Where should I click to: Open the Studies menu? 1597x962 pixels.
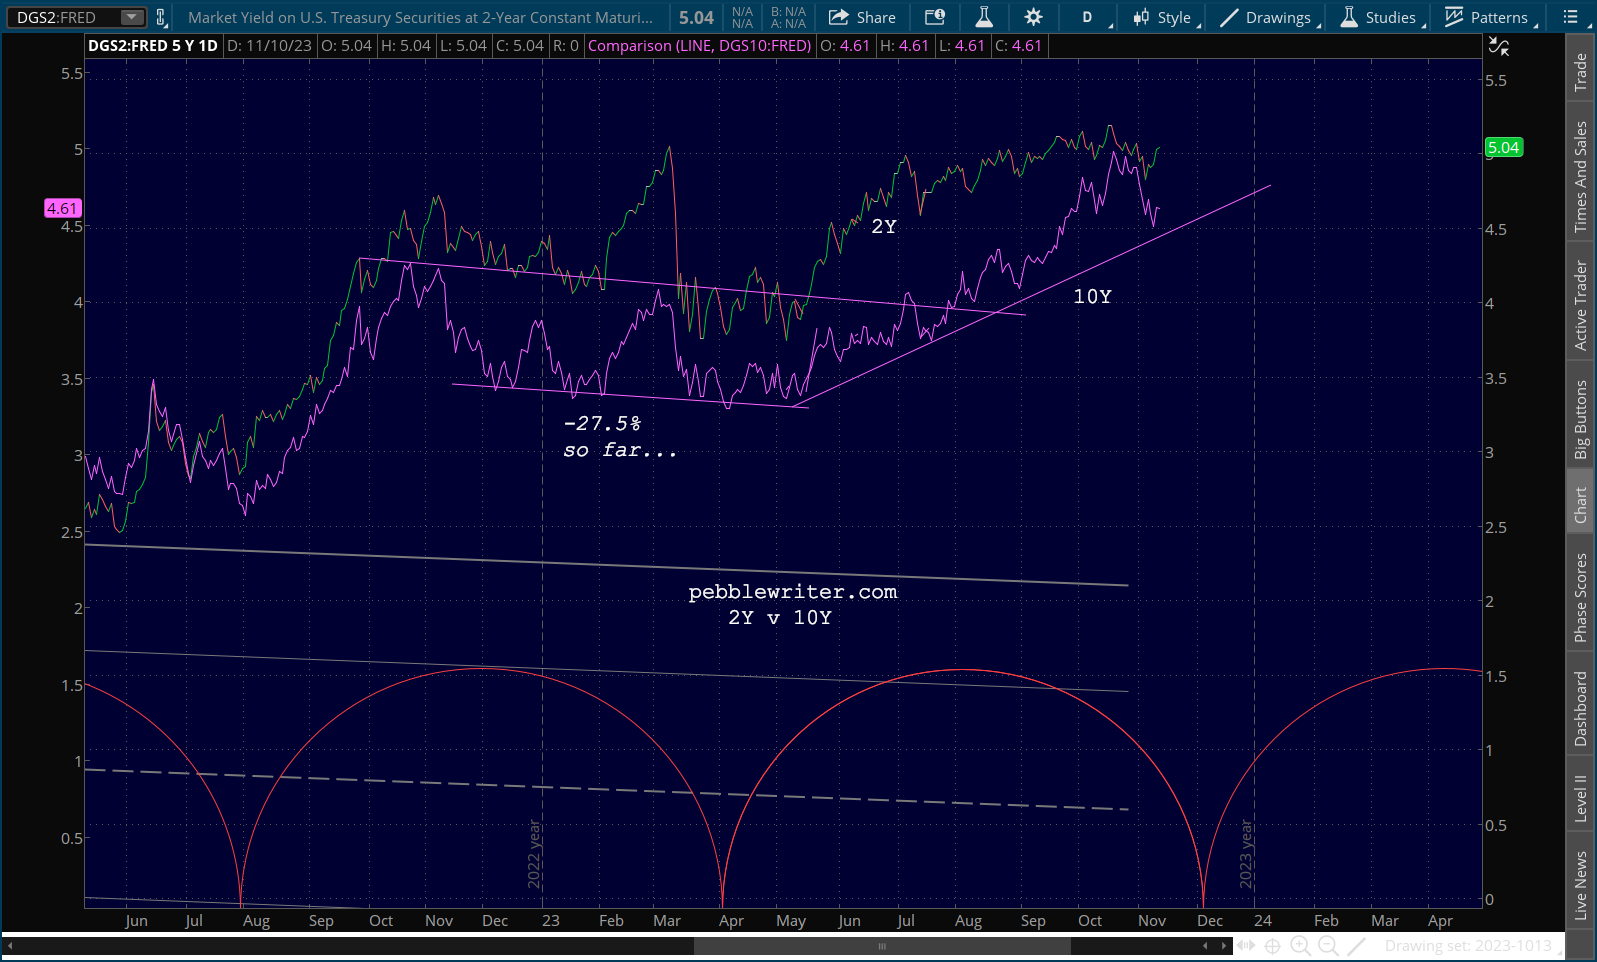point(1381,17)
